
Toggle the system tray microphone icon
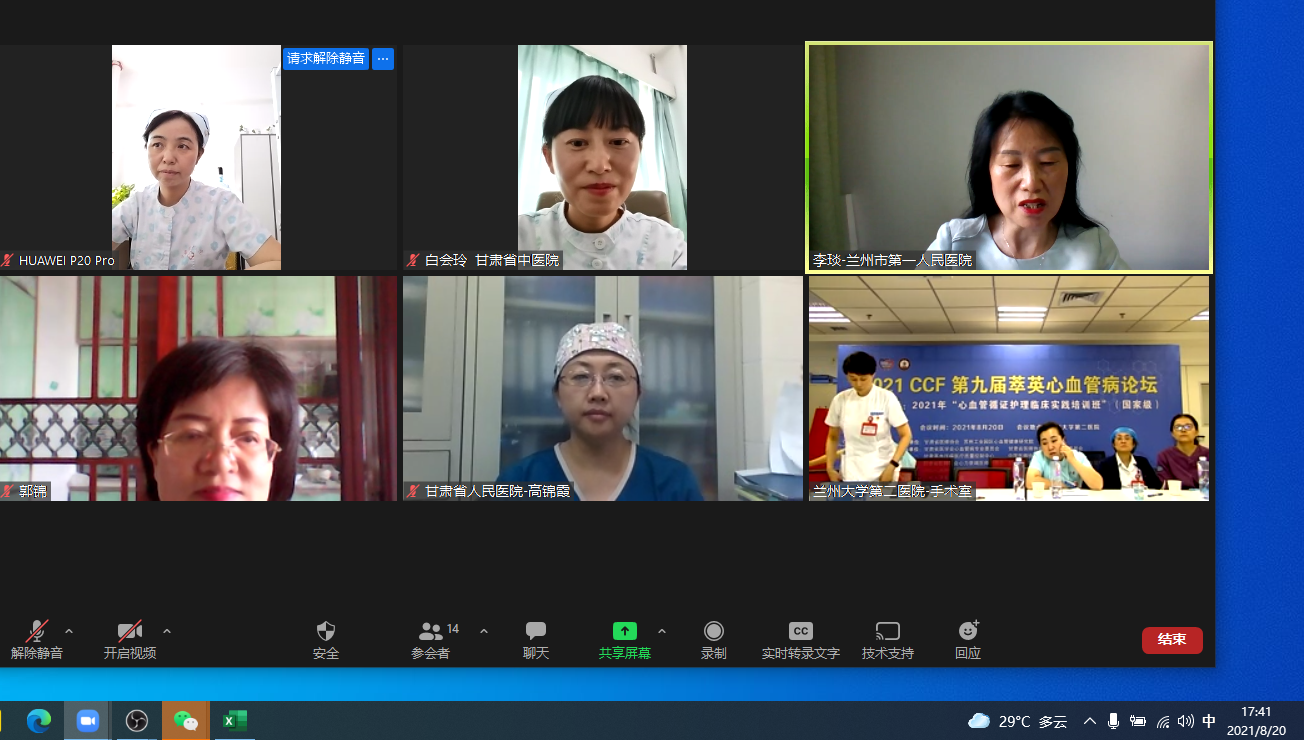tap(1113, 721)
